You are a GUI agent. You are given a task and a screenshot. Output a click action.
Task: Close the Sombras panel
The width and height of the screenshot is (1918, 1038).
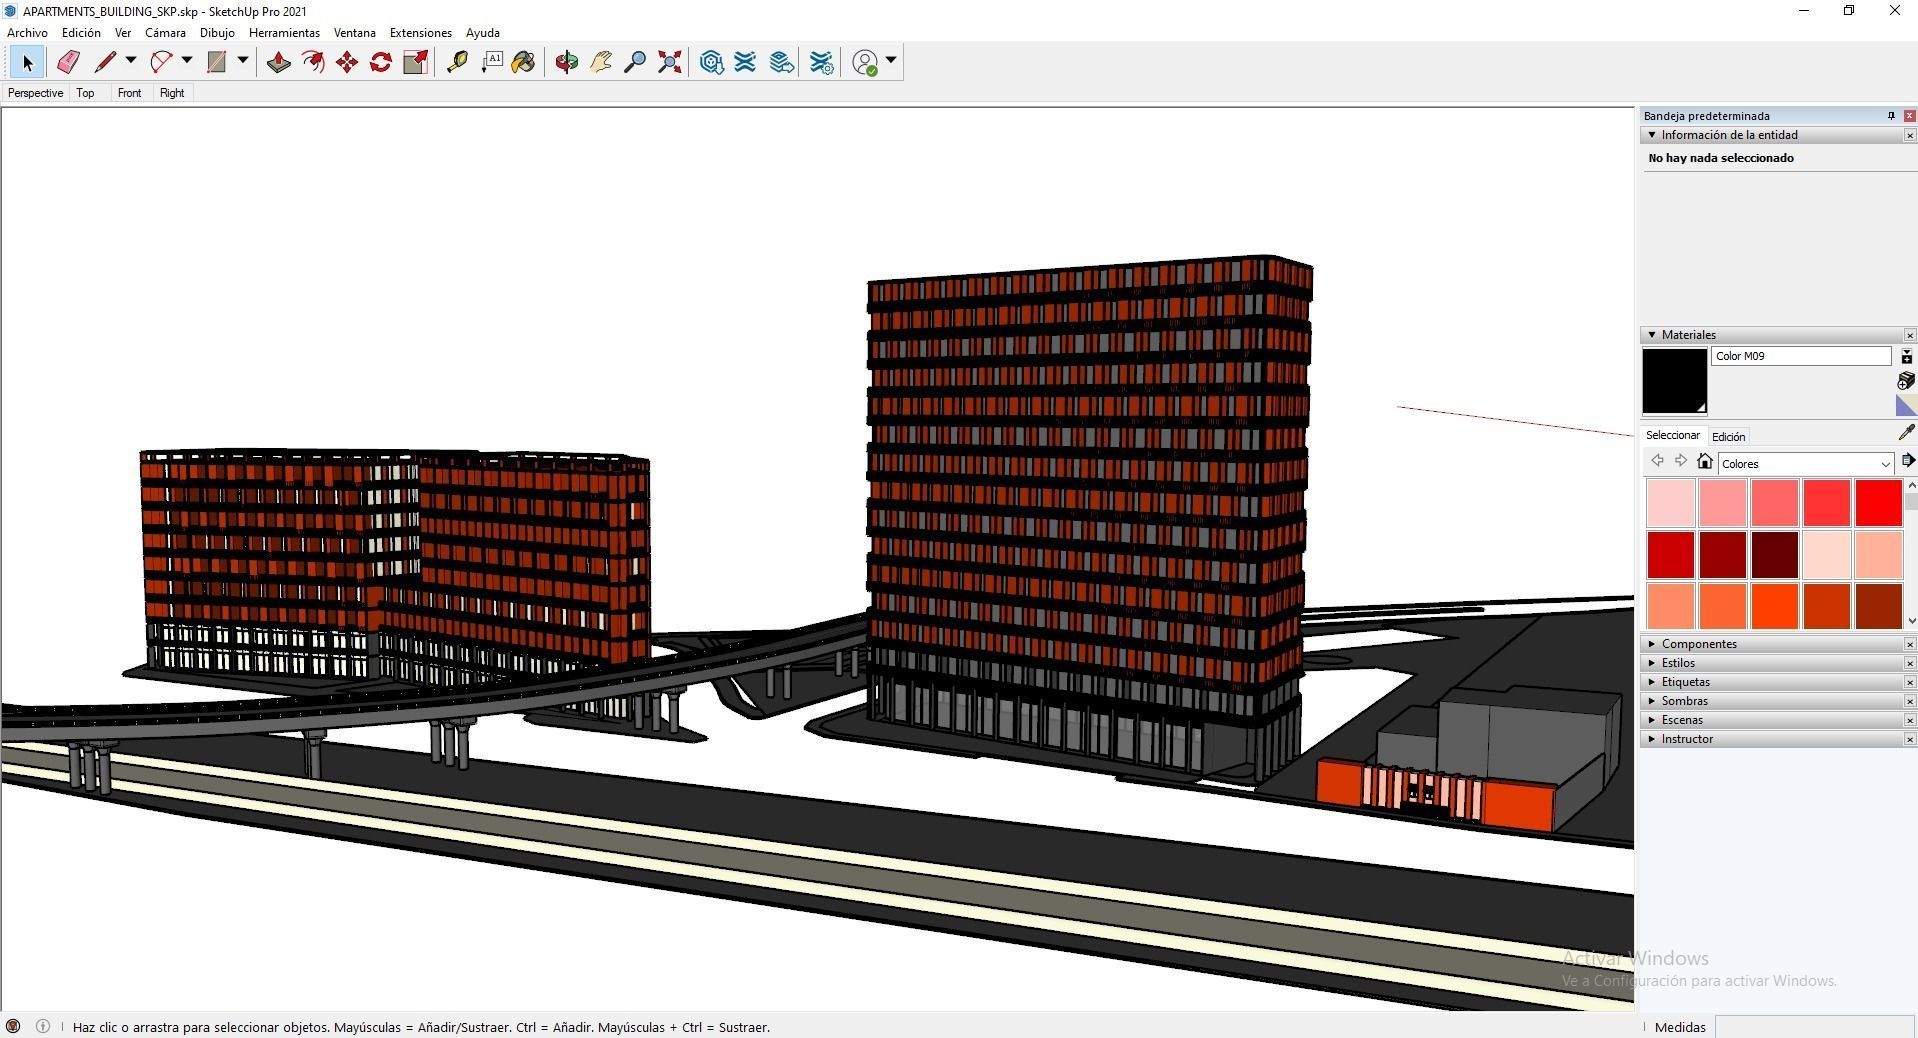coord(1909,701)
